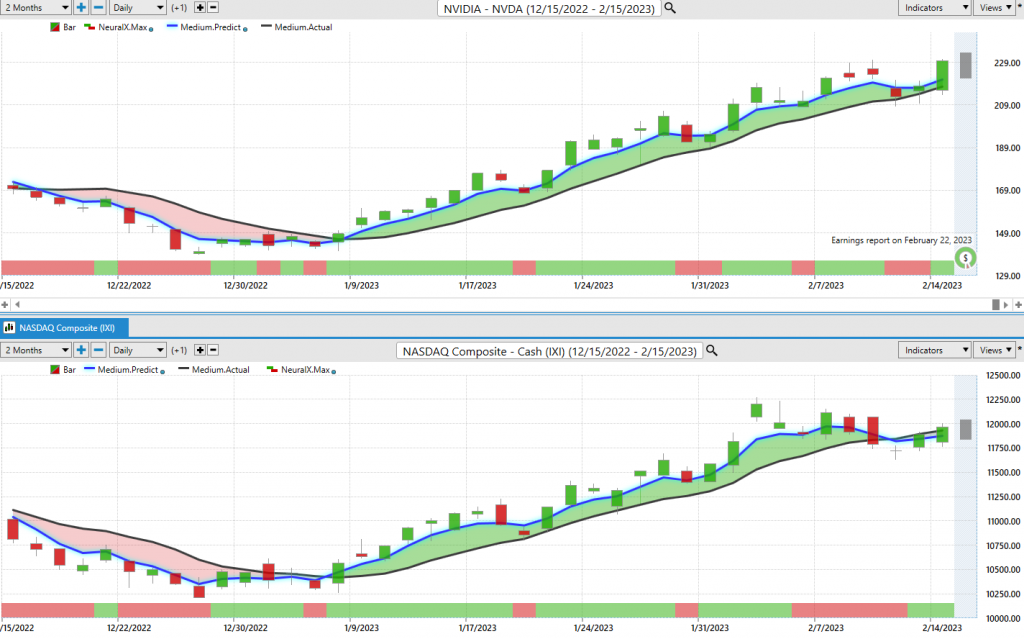This screenshot has height=639, width=1024.
Task: Select the NASDAQ Composite (IXI) tab
Action: point(64,328)
